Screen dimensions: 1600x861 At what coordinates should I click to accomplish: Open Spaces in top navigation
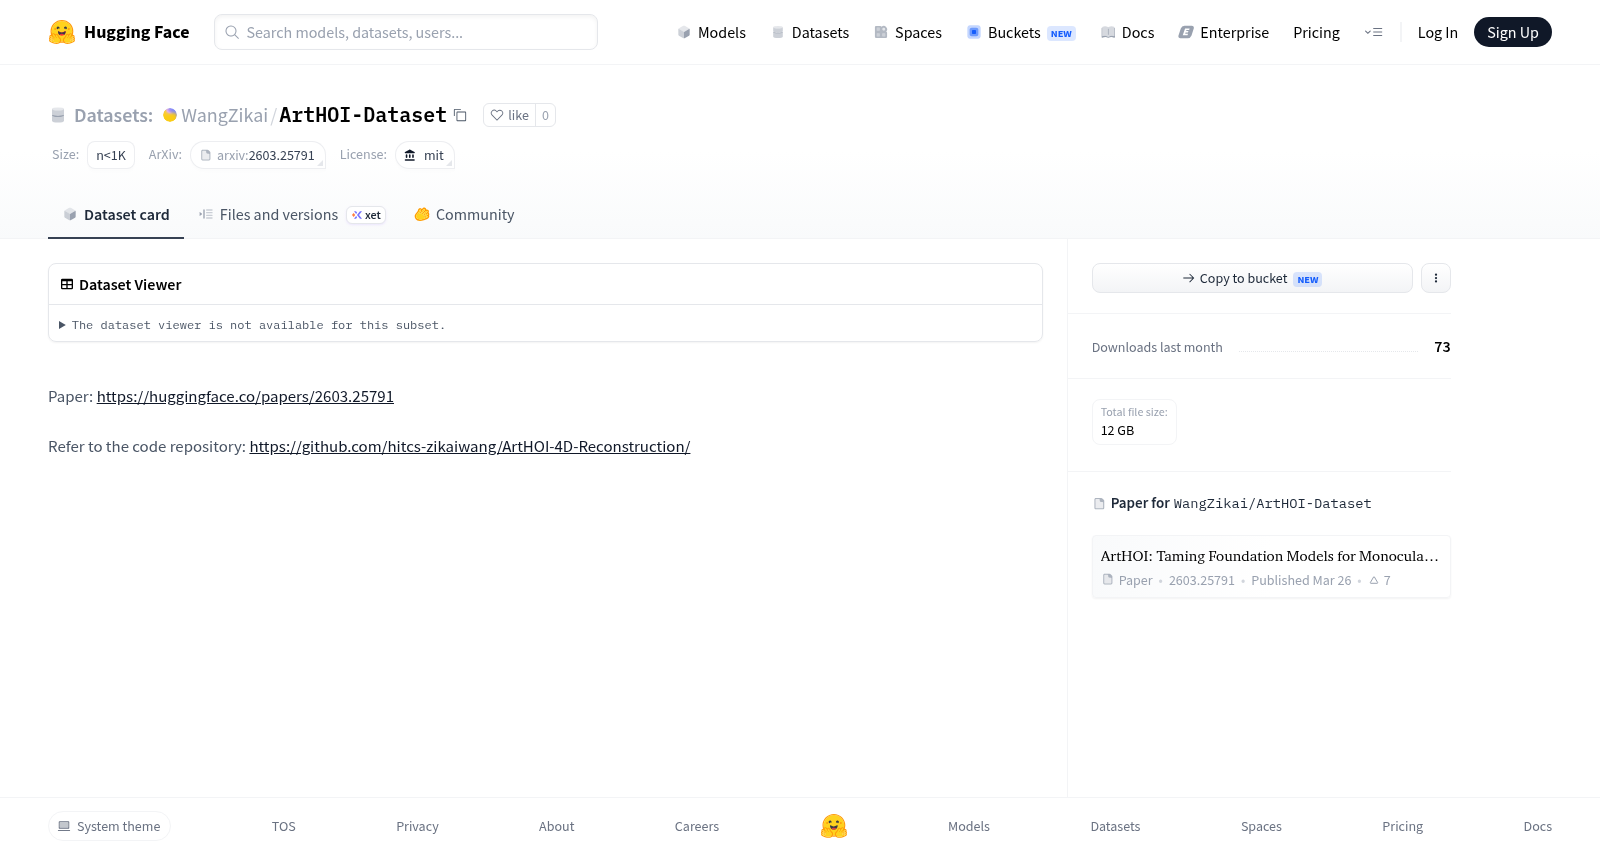click(908, 32)
